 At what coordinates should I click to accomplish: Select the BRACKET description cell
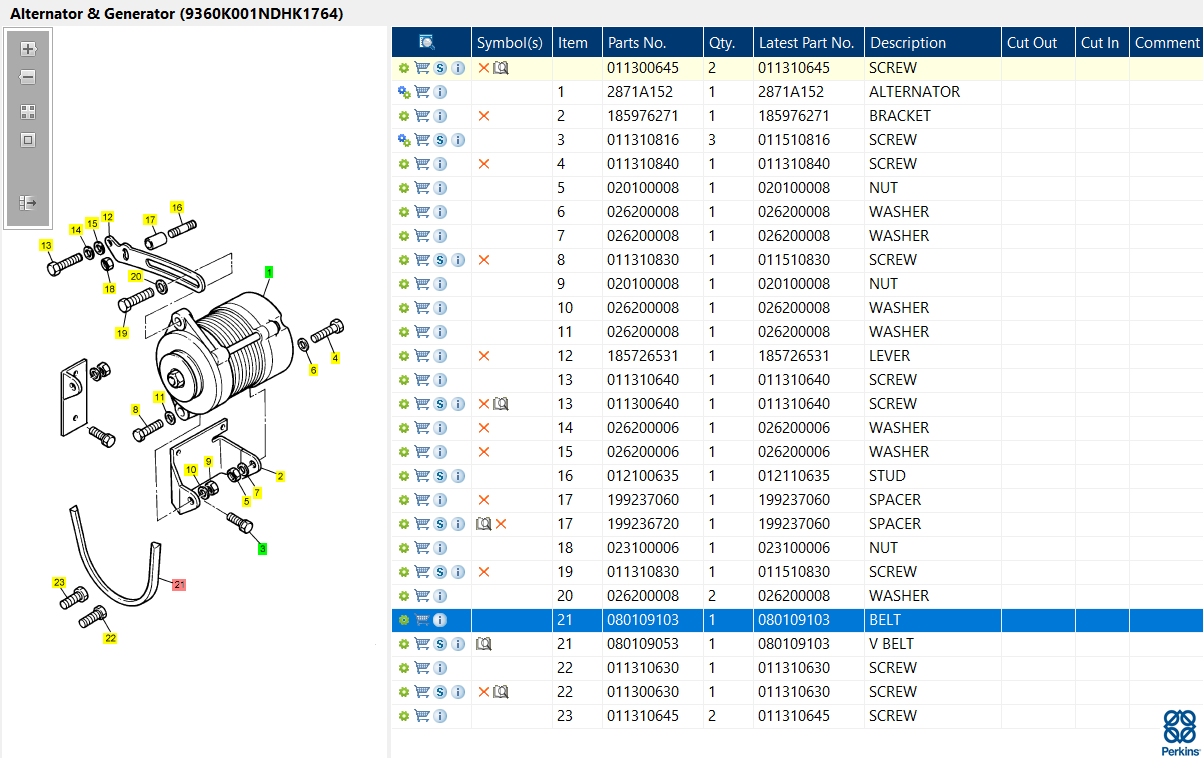[x=933, y=116]
